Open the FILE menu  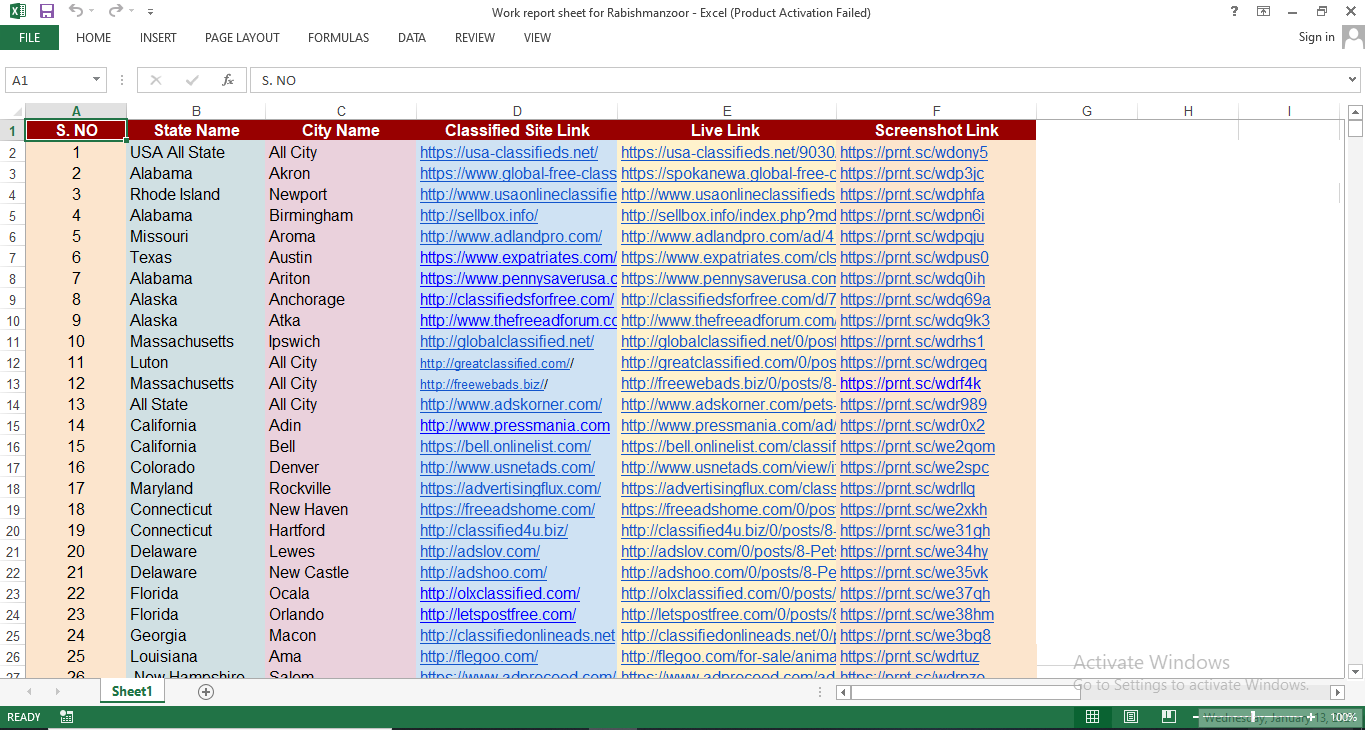click(30, 38)
